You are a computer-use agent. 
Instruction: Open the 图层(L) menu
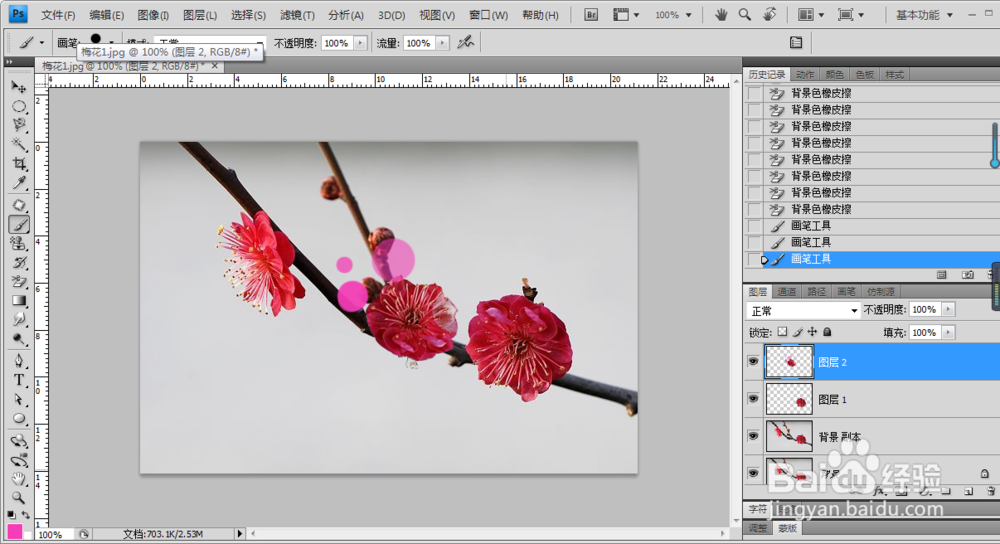200,15
